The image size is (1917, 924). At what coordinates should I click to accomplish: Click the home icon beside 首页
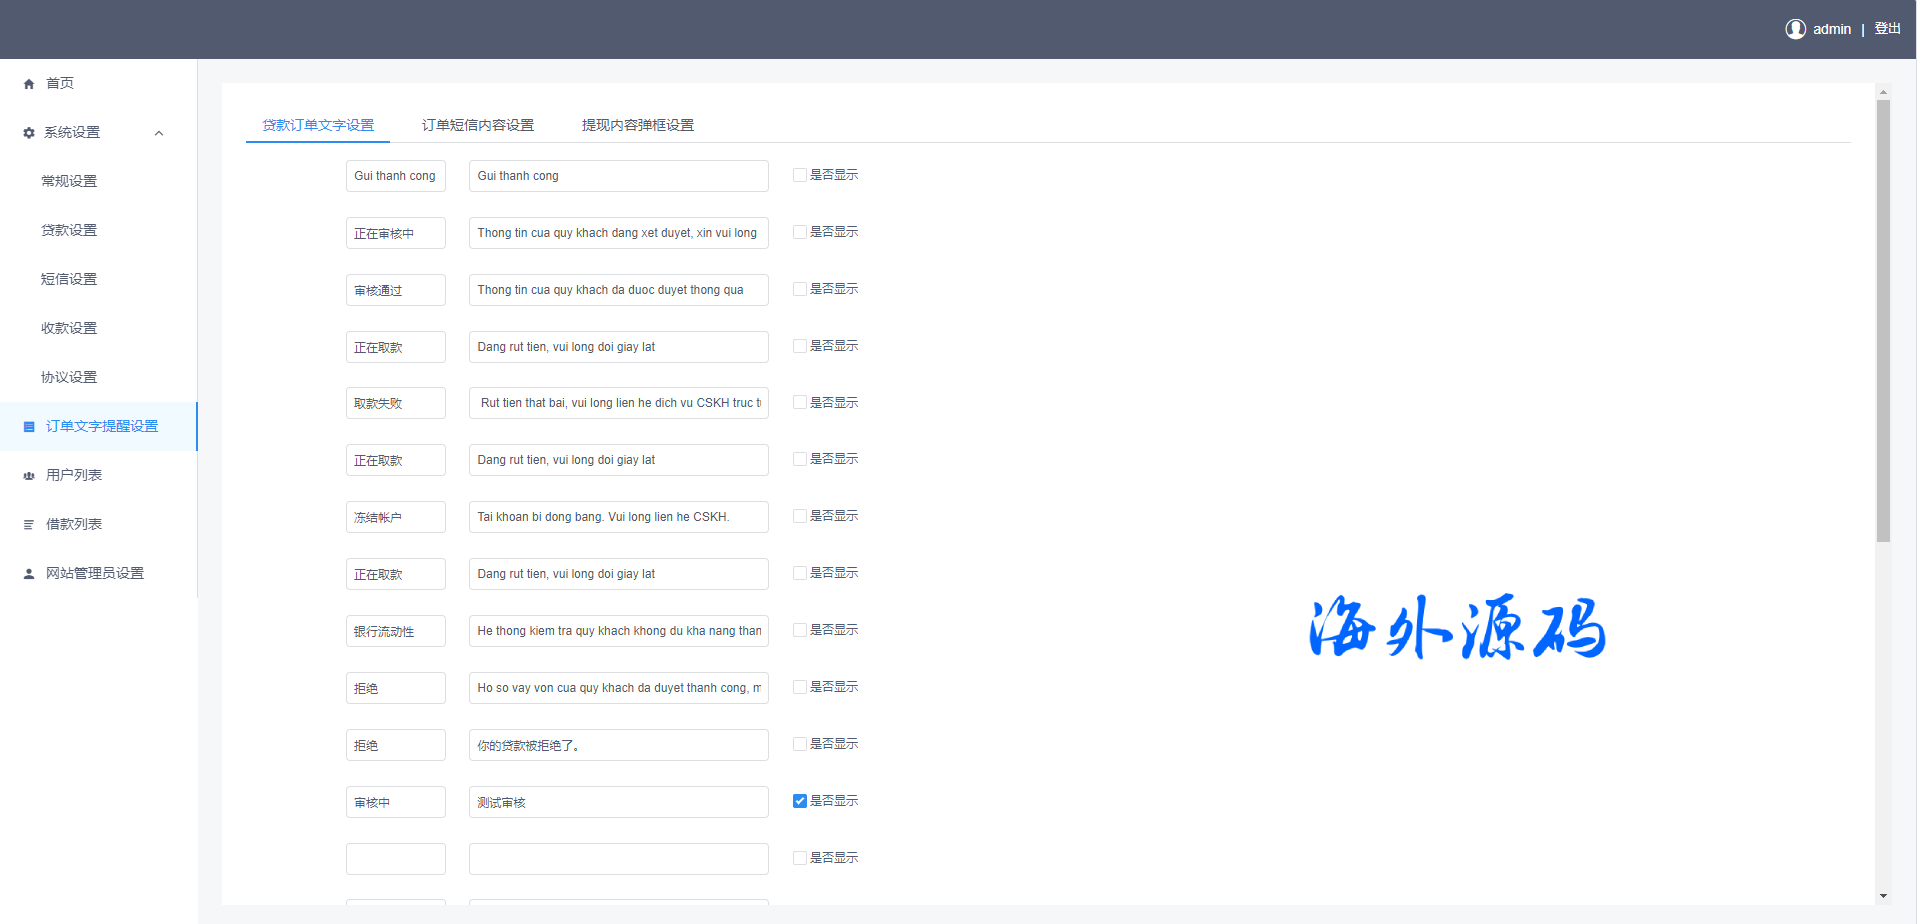coord(29,84)
